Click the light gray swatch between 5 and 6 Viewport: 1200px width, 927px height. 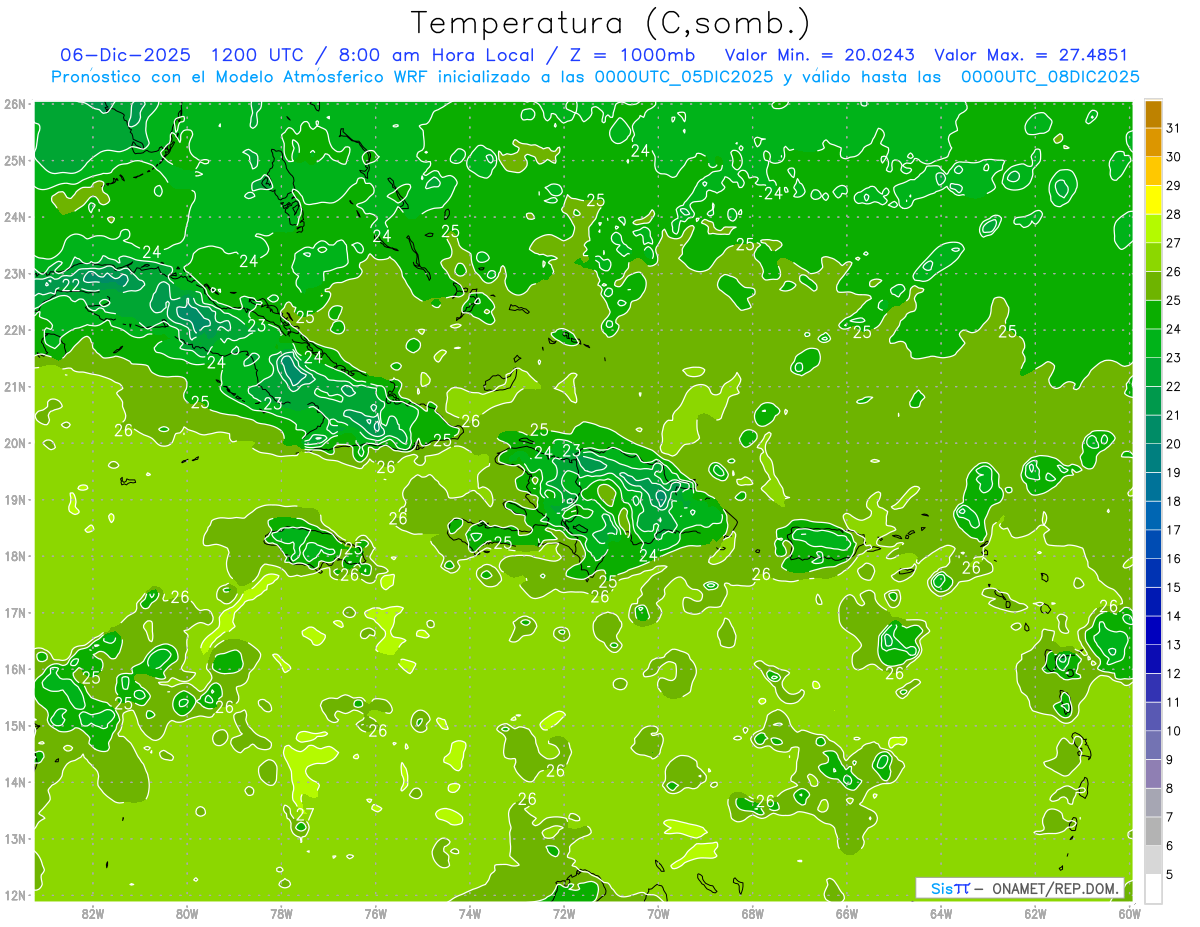point(1153,860)
